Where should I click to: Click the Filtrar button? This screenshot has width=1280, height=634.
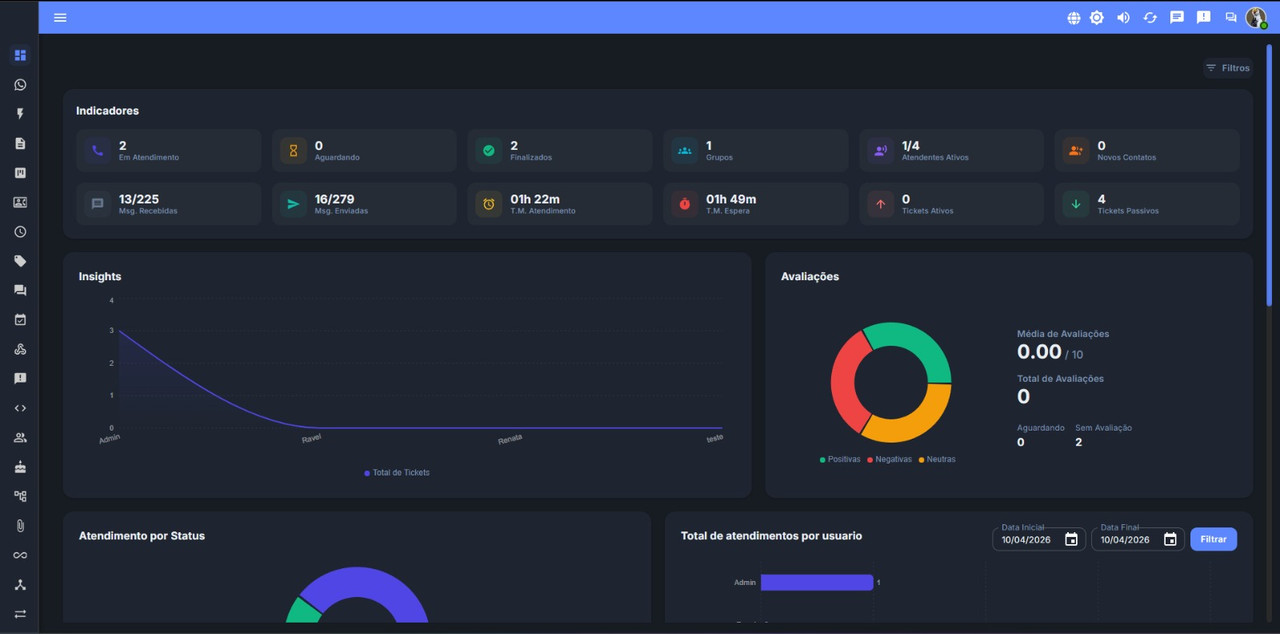(1213, 539)
